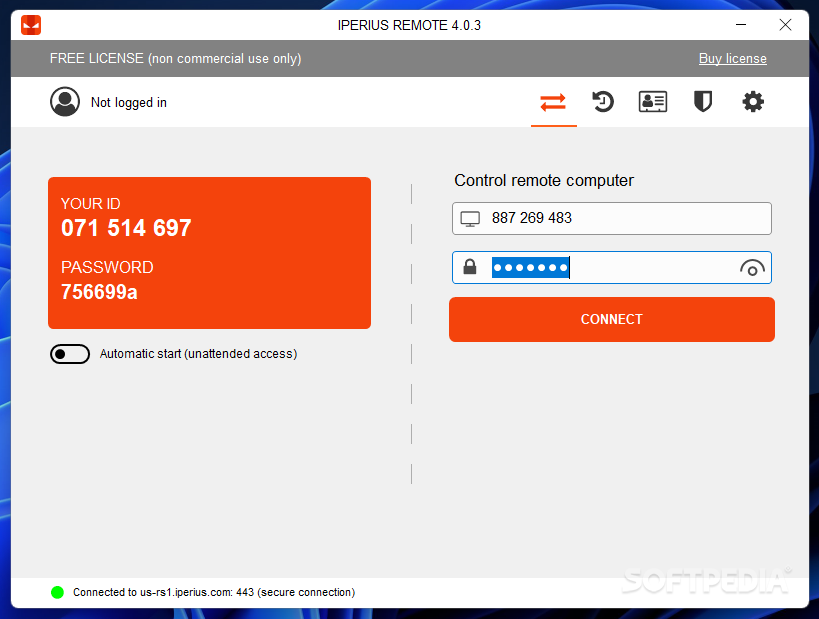Open the remote connection tab icon
819x619 pixels.
pyautogui.click(x=553, y=102)
